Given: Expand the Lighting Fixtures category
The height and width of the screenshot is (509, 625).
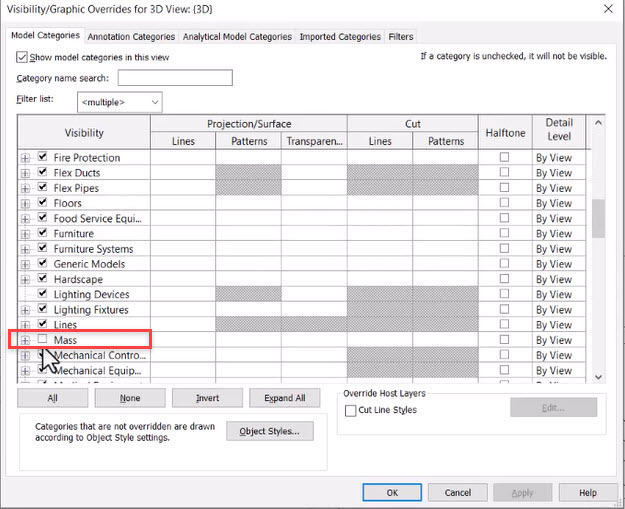Looking at the screenshot, I should (x=25, y=310).
